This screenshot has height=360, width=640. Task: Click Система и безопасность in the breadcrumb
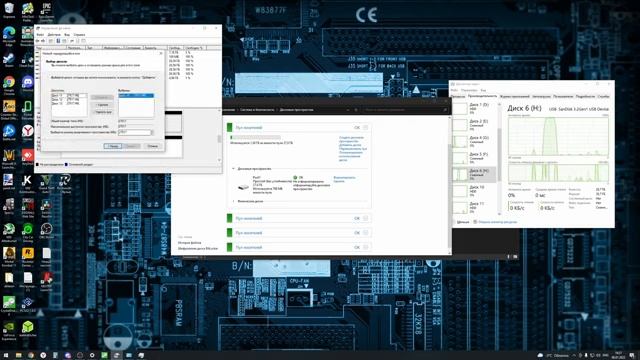pyautogui.click(x=257, y=110)
